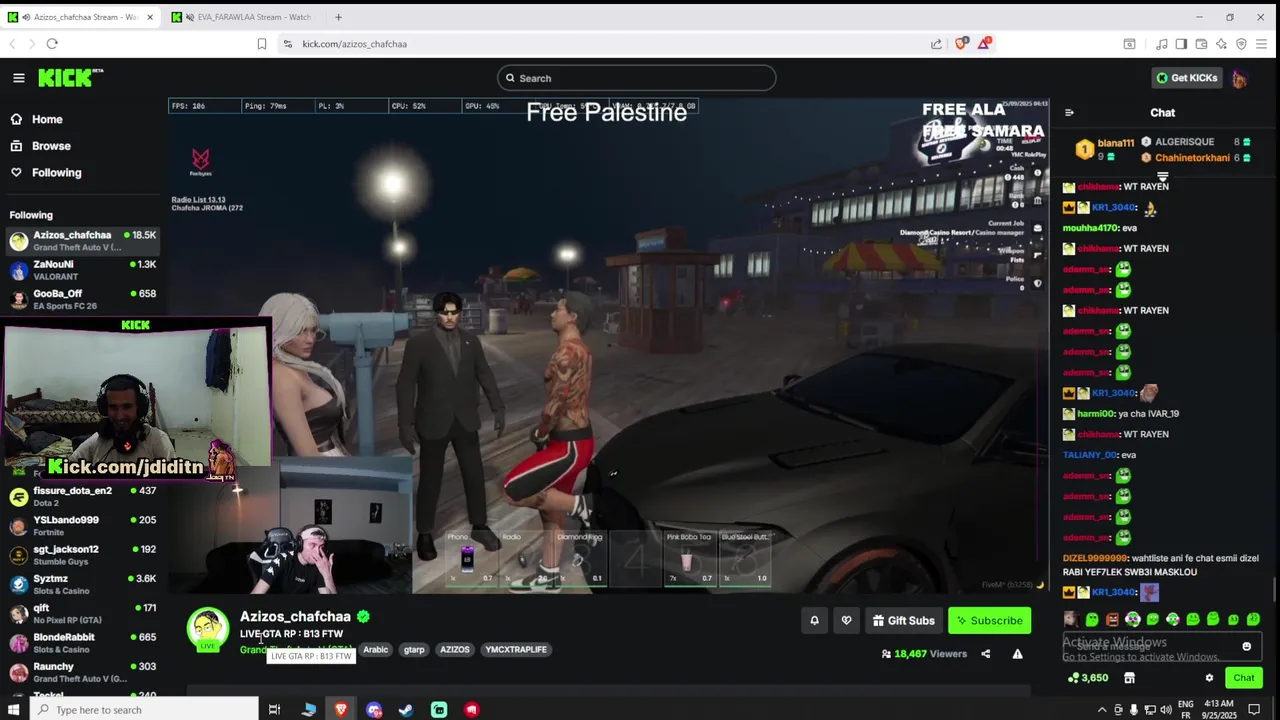Click the 3,650 channel points balance
This screenshot has height=720, width=1280.
coord(1088,678)
